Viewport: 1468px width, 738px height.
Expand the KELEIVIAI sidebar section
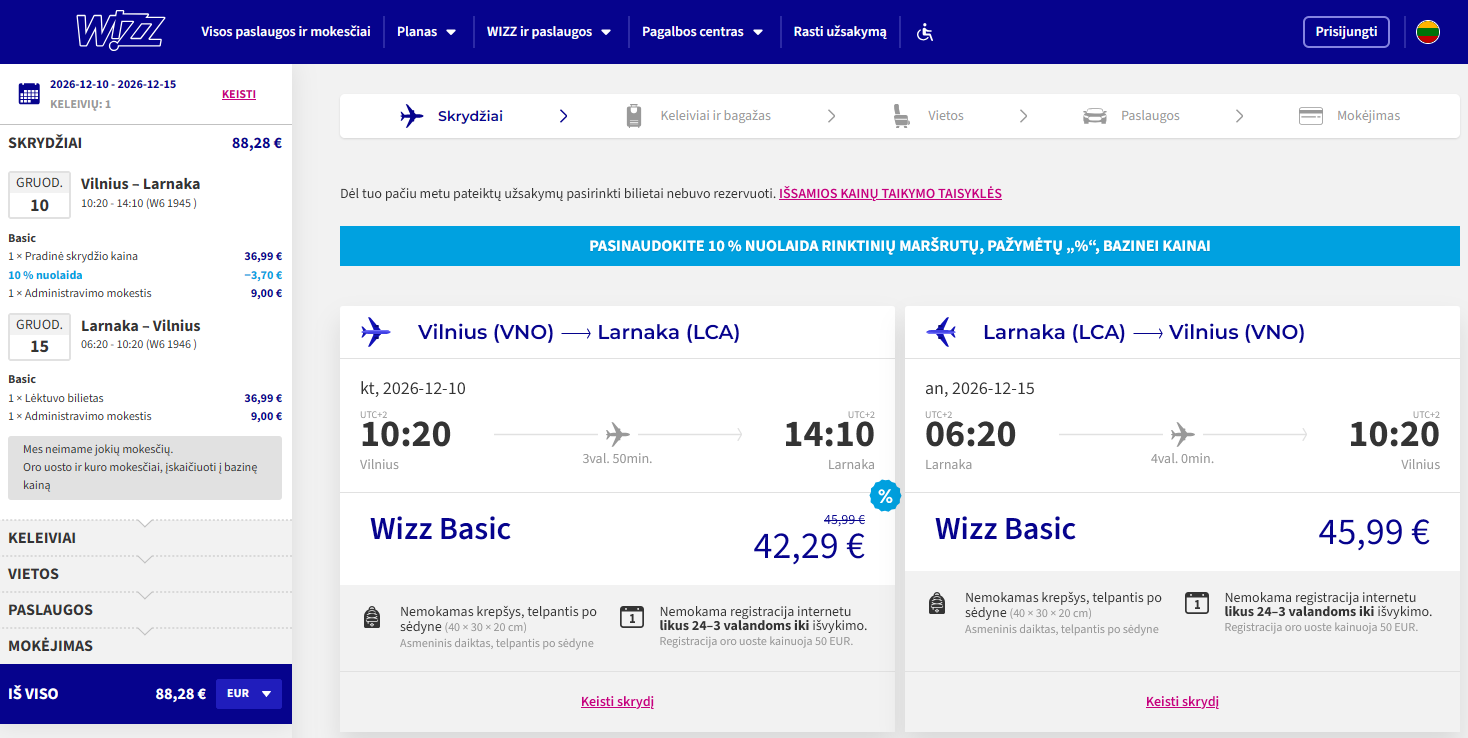click(x=146, y=538)
